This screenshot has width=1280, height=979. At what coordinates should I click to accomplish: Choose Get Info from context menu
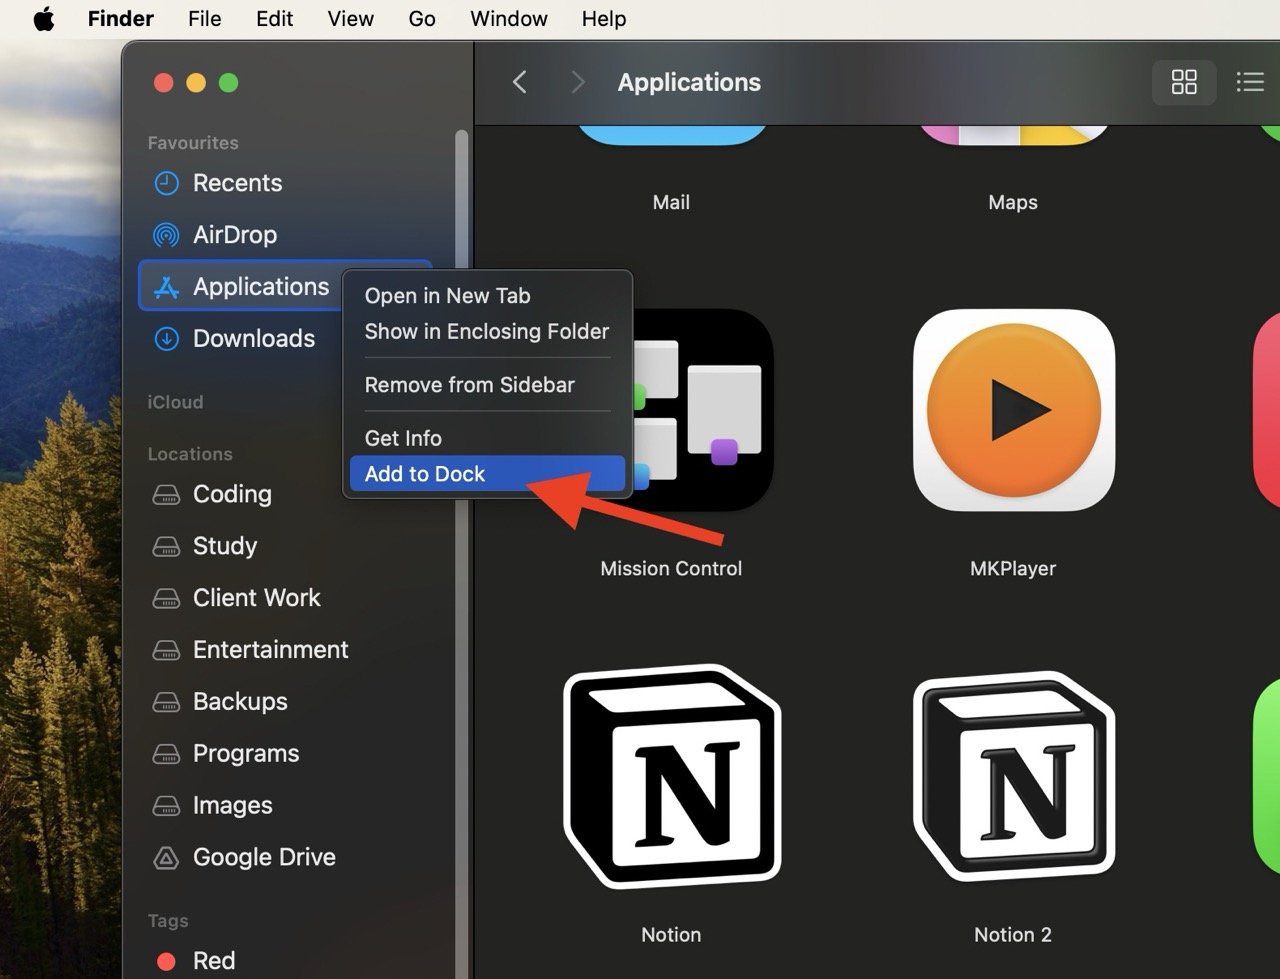tap(488, 438)
